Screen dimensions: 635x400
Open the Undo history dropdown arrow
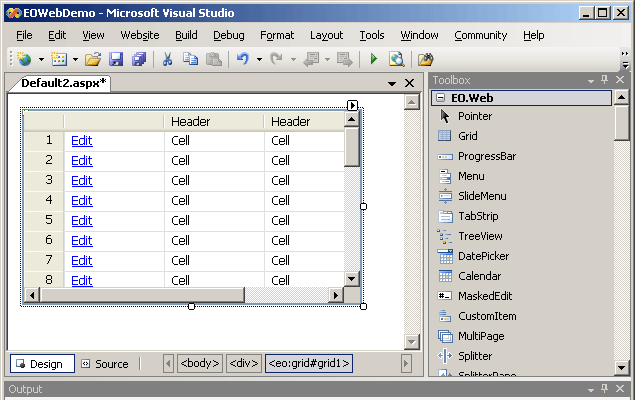[259, 60]
